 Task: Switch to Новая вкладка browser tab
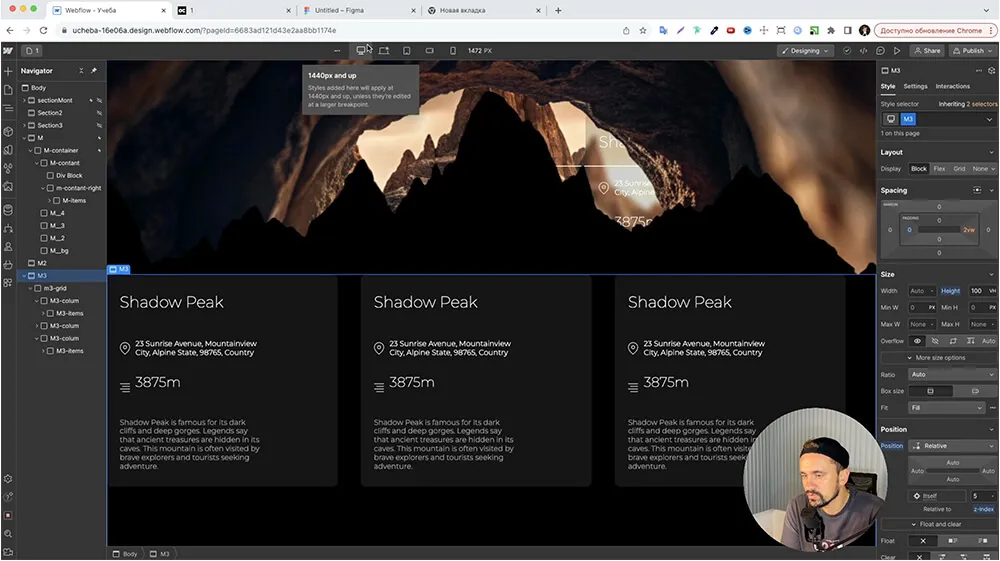point(483,10)
